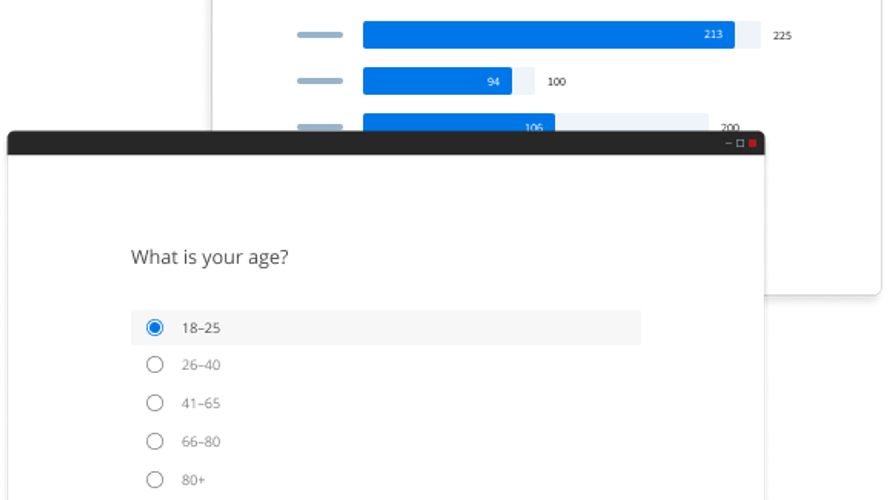Click the blue bar showing 94
The height and width of the screenshot is (500, 888).
[x=437, y=82]
